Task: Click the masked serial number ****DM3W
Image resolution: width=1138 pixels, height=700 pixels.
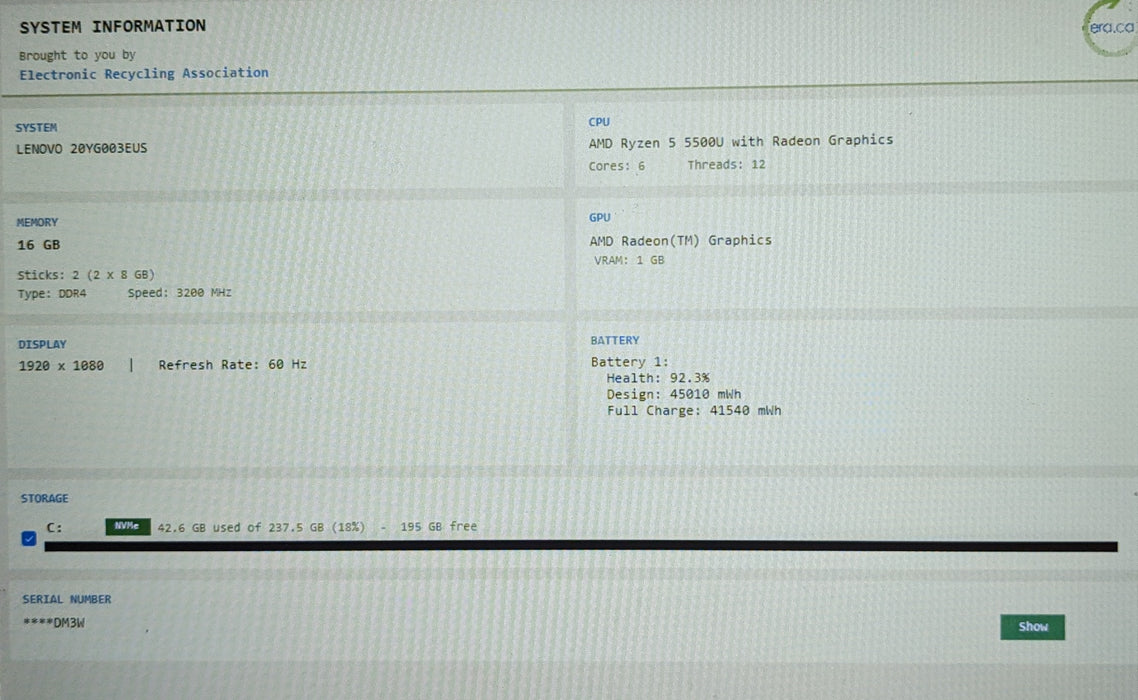Action: click(54, 623)
